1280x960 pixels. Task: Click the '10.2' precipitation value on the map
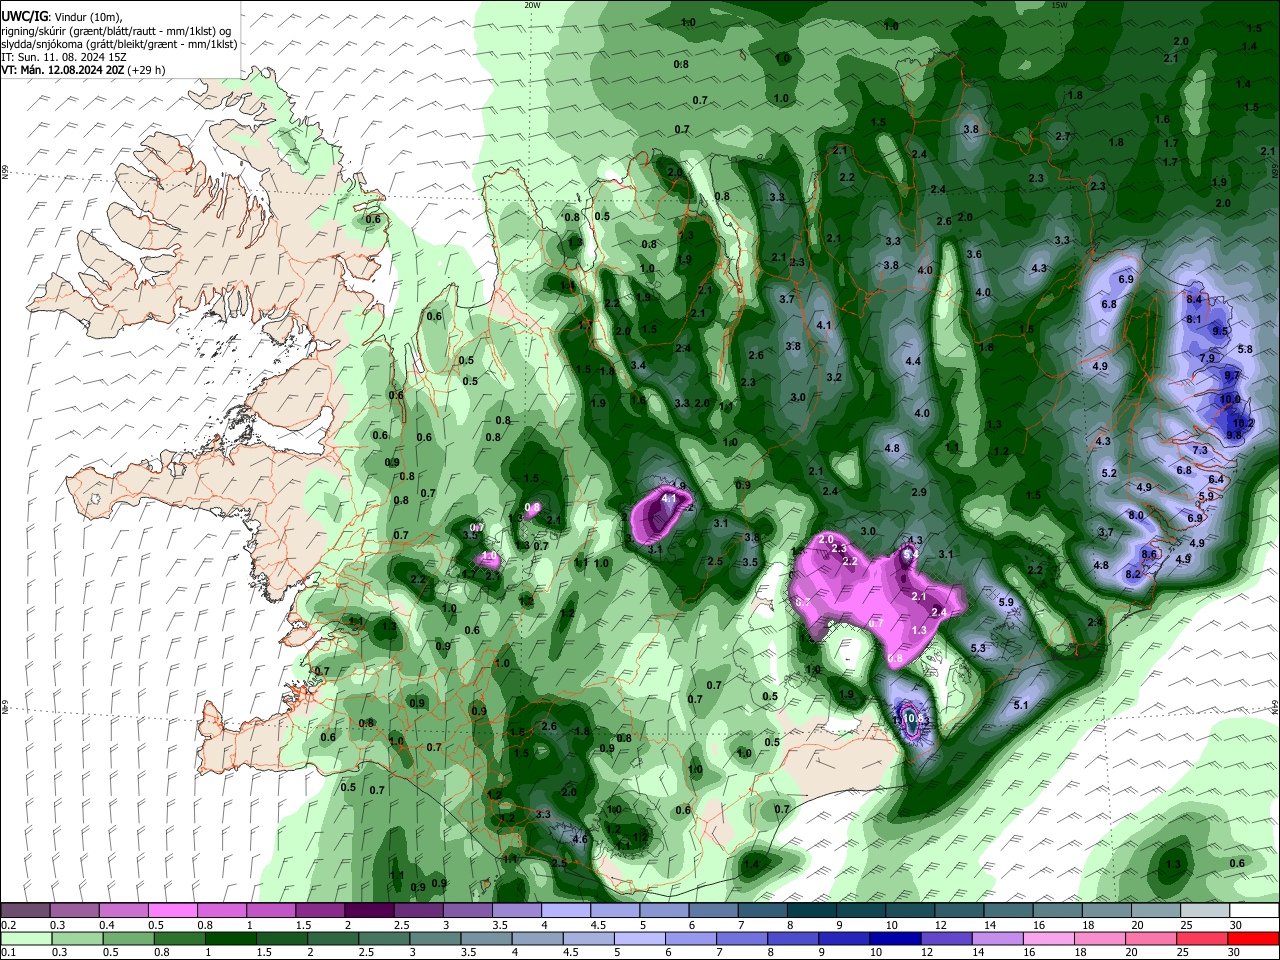[1244, 423]
